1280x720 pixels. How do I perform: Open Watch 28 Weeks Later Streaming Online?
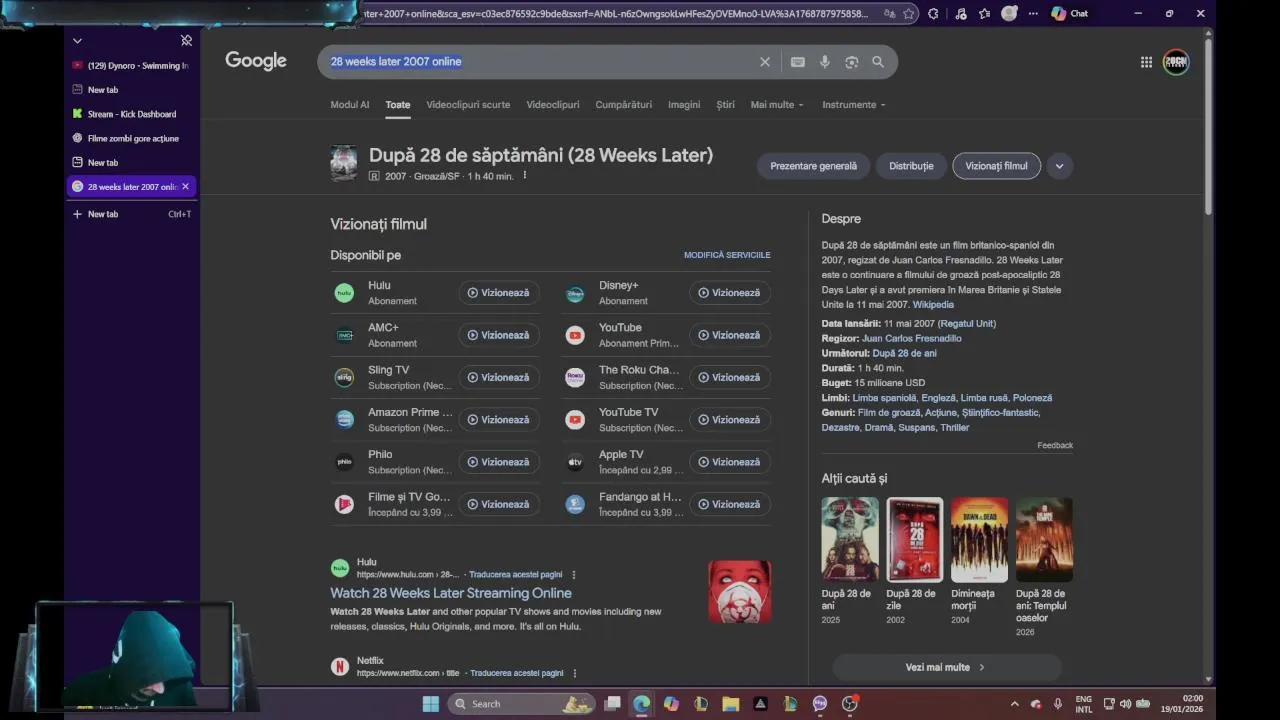(451, 593)
